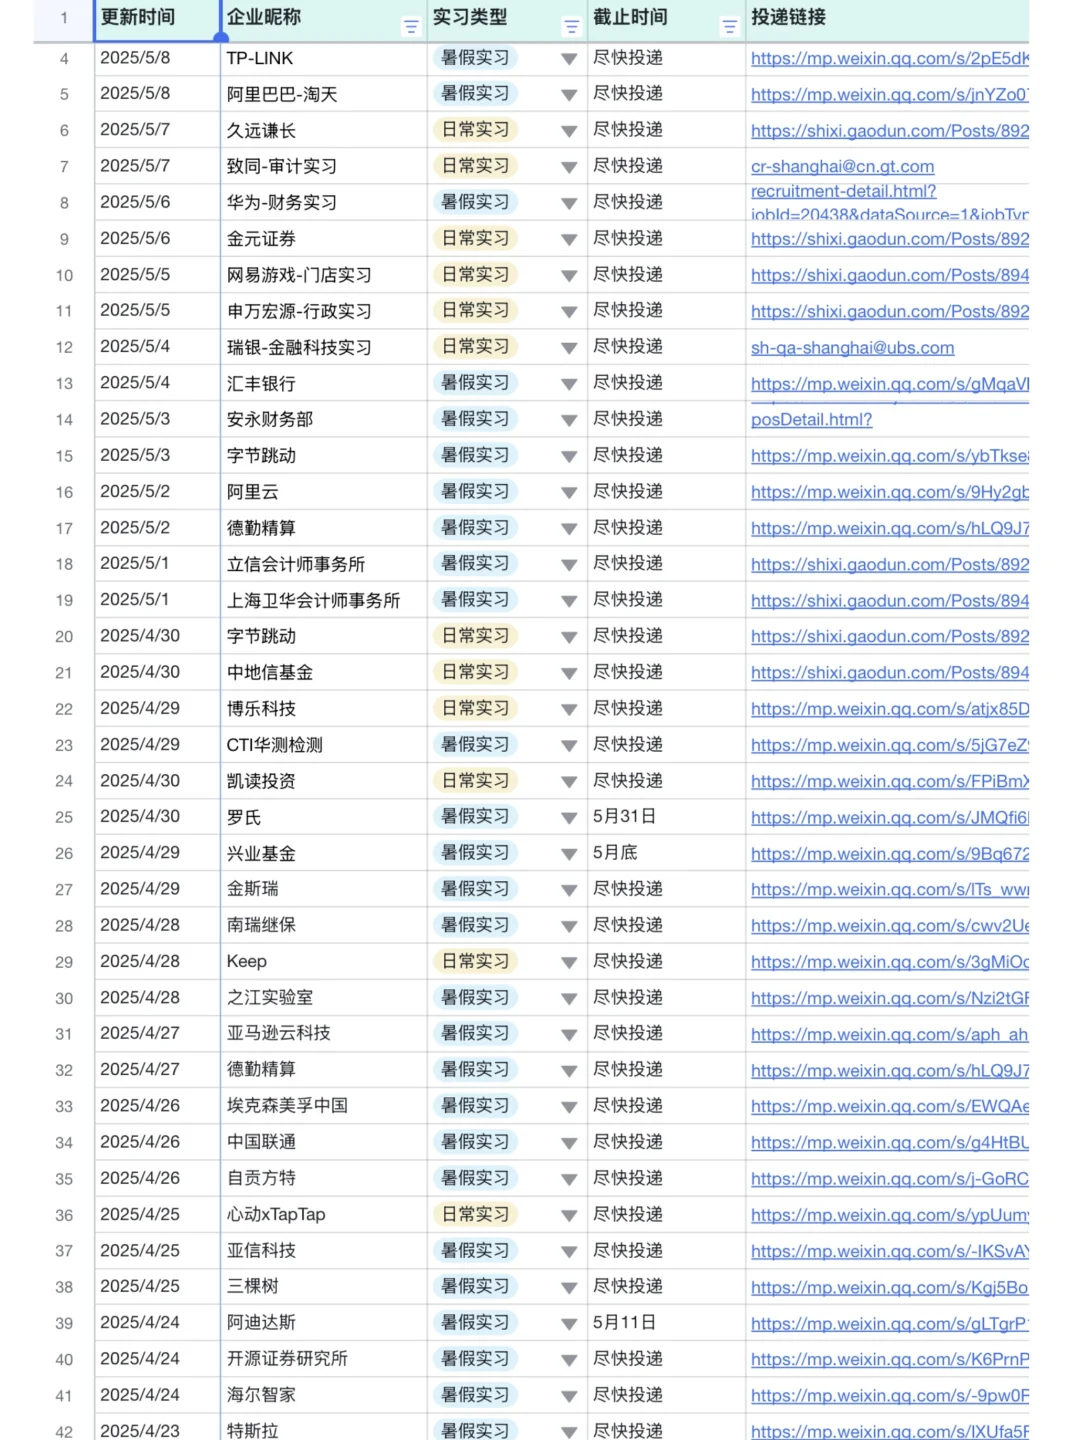Open 阿里巴巴-淘天 application link

point(889,95)
